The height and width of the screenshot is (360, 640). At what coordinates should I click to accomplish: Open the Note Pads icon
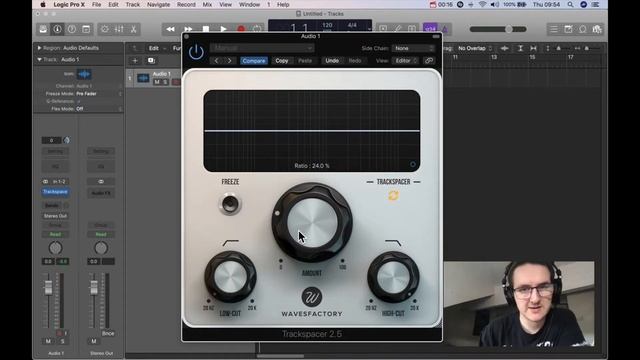coord(568,29)
